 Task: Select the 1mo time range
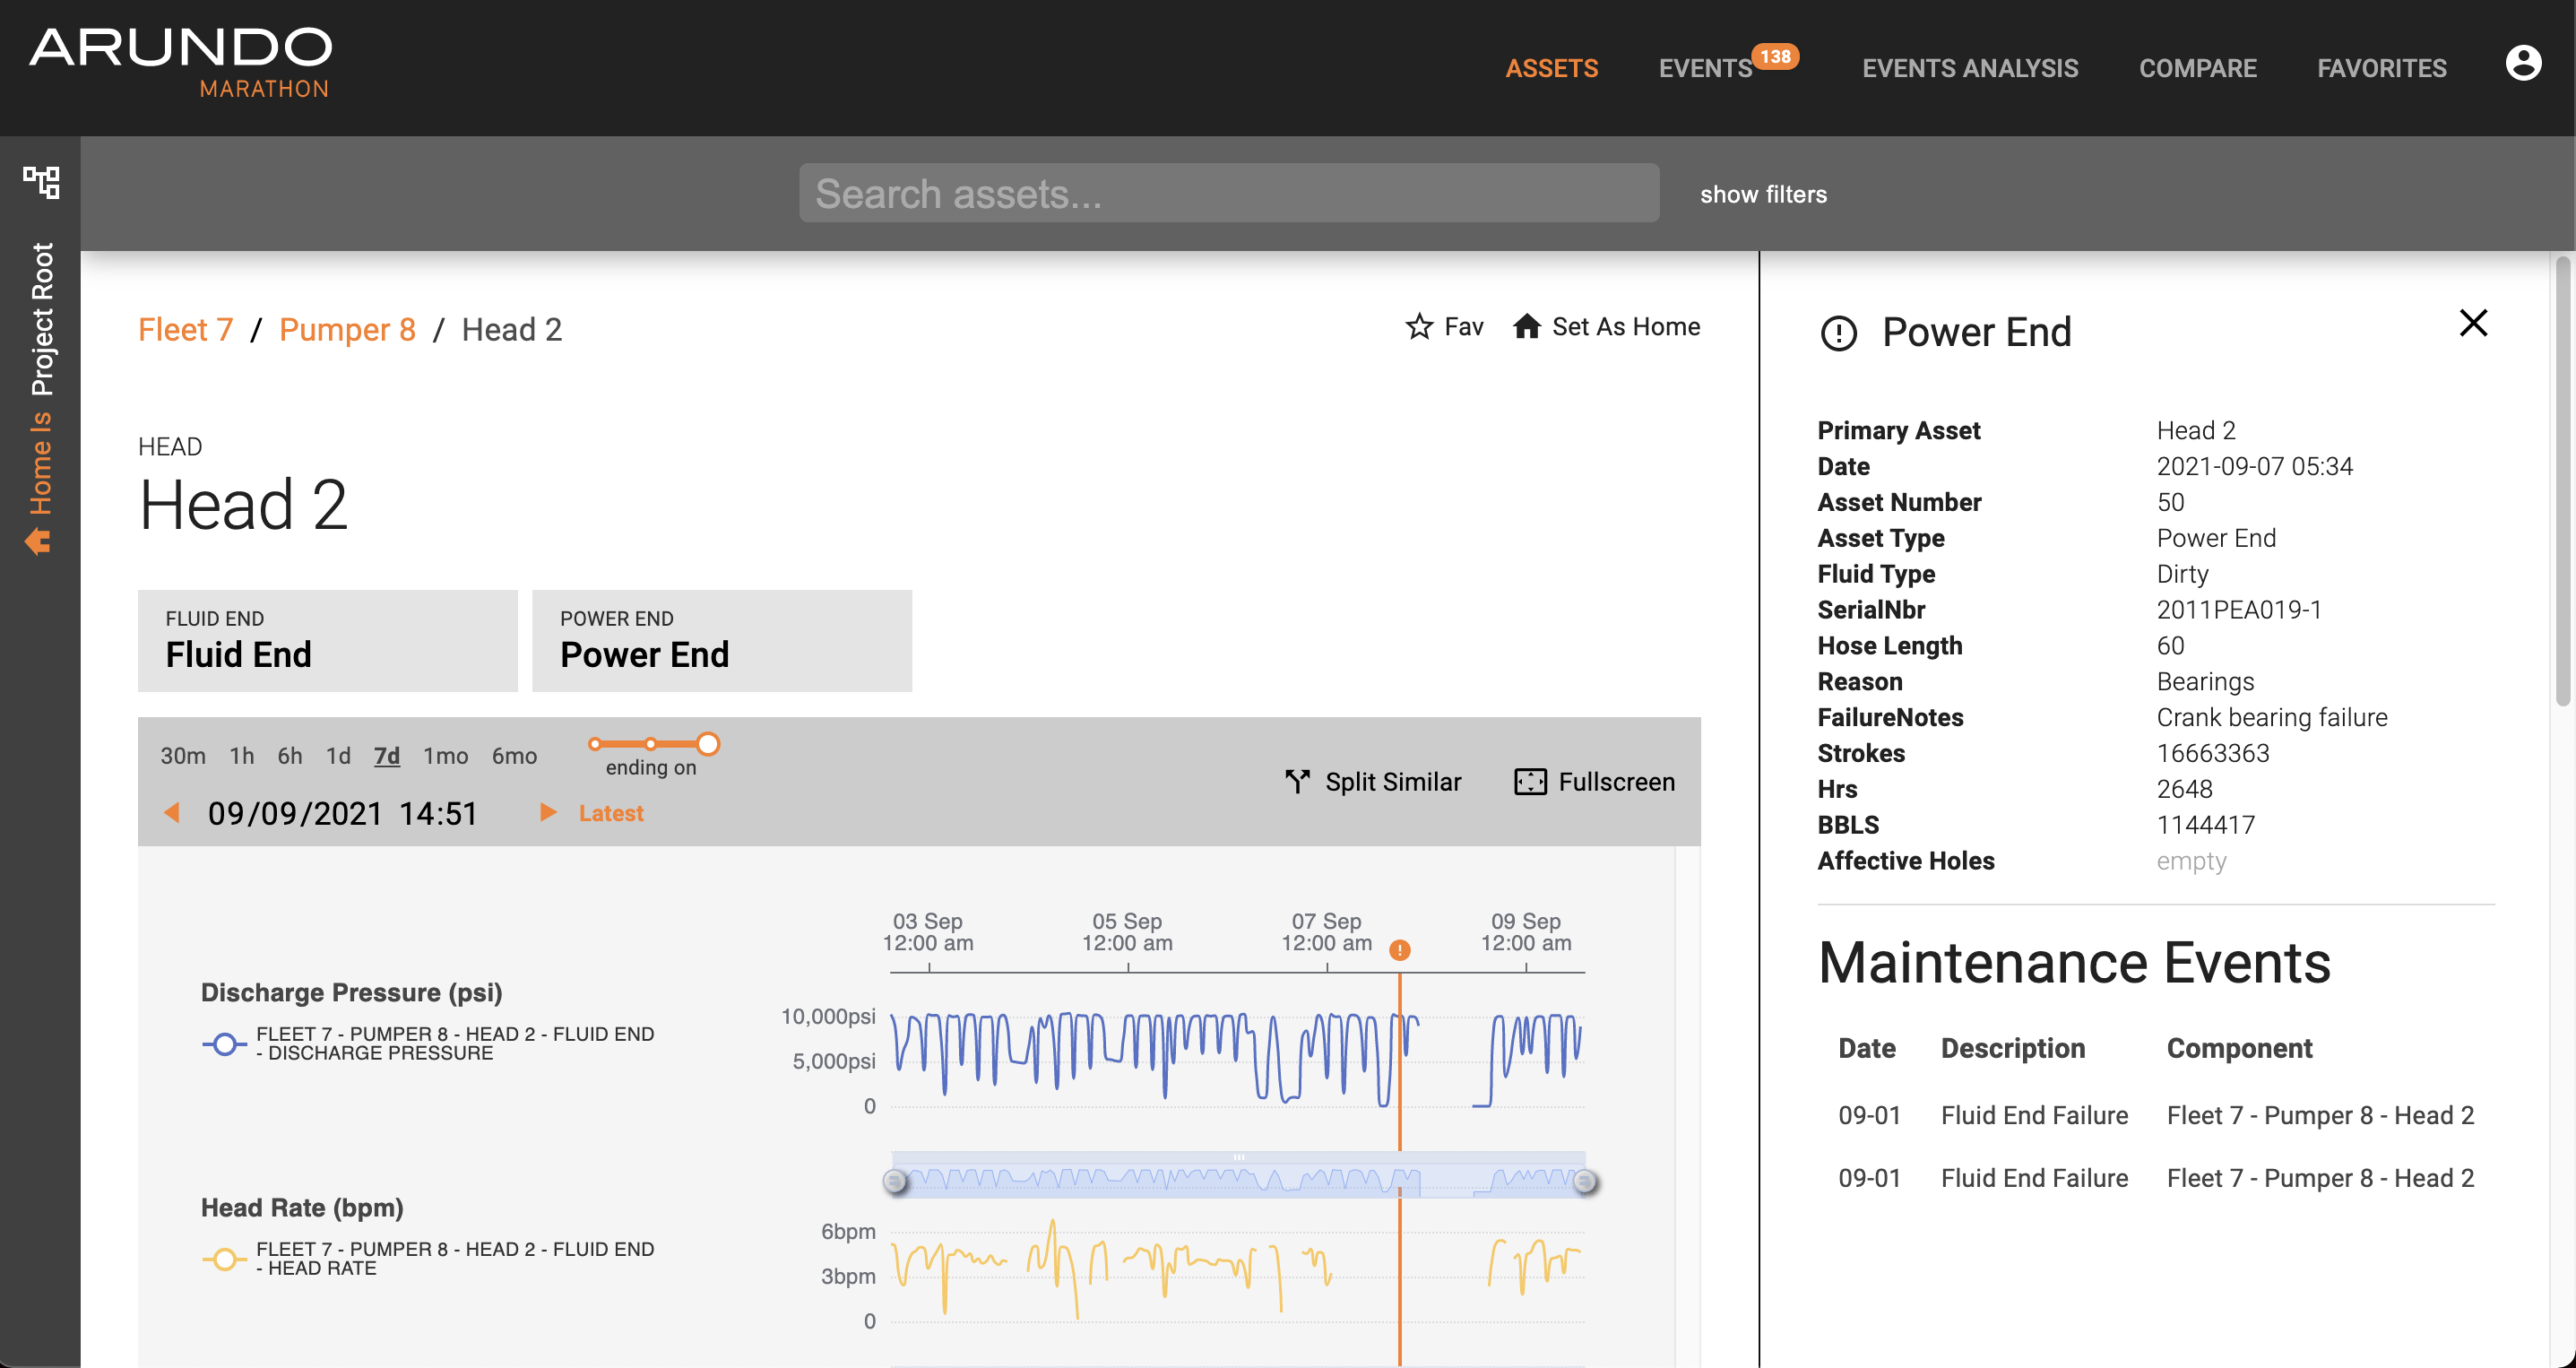[445, 756]
